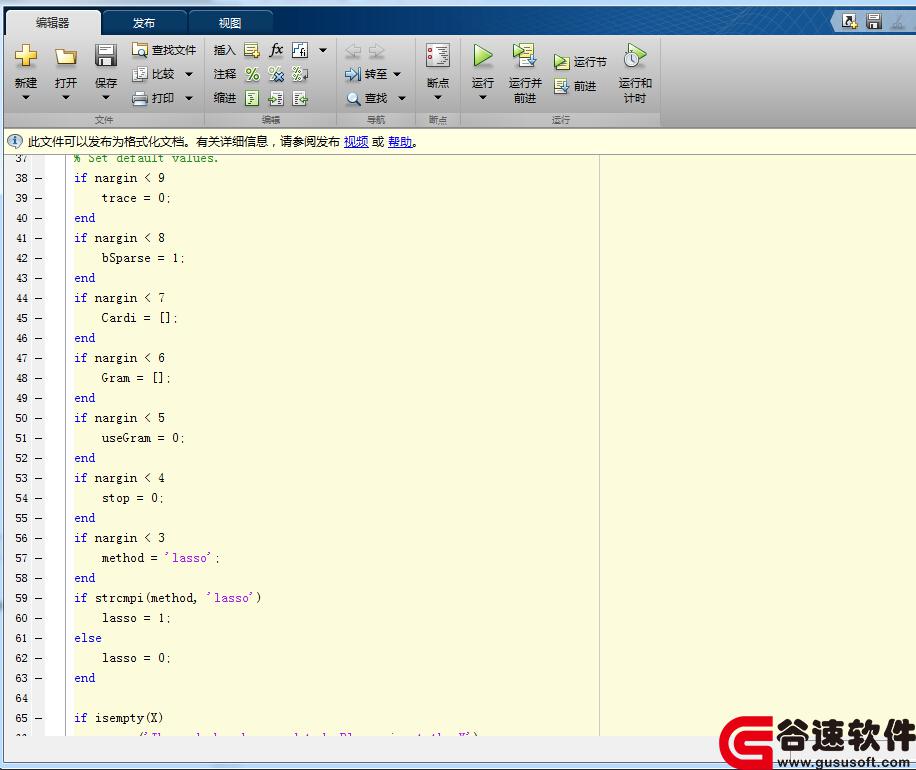Click the green Run (运行) icon
This screenshot has height=770, width=916.
tap(483, 56)
